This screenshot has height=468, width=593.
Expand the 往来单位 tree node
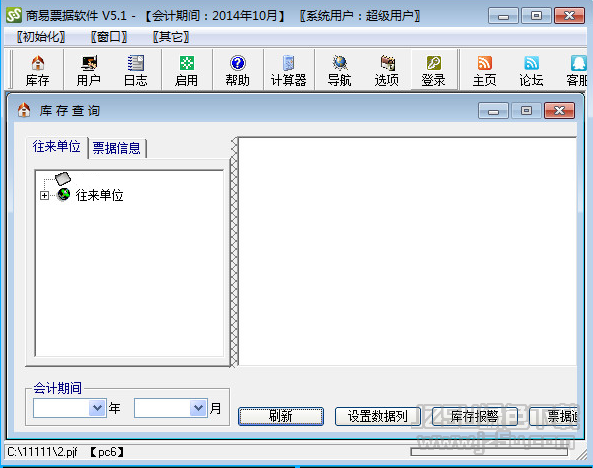click(x=44, y=195)
